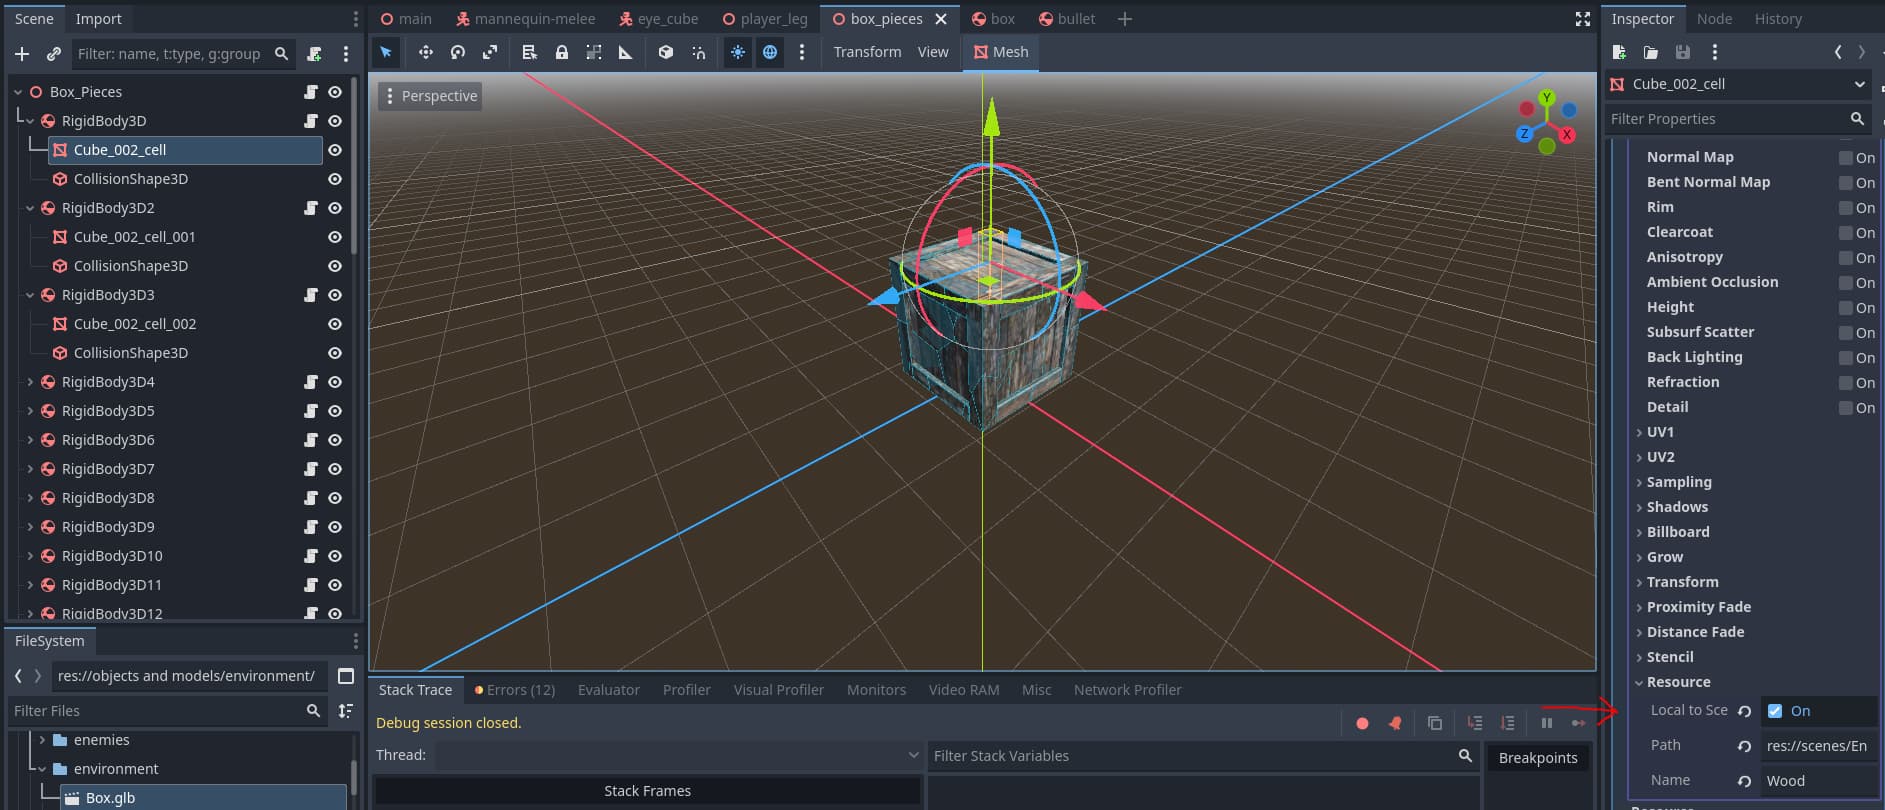Screen dimensions: 1885x810
Task: Expand the UV1 property section
Action: pyautogui.click(x=1660, y=432)
